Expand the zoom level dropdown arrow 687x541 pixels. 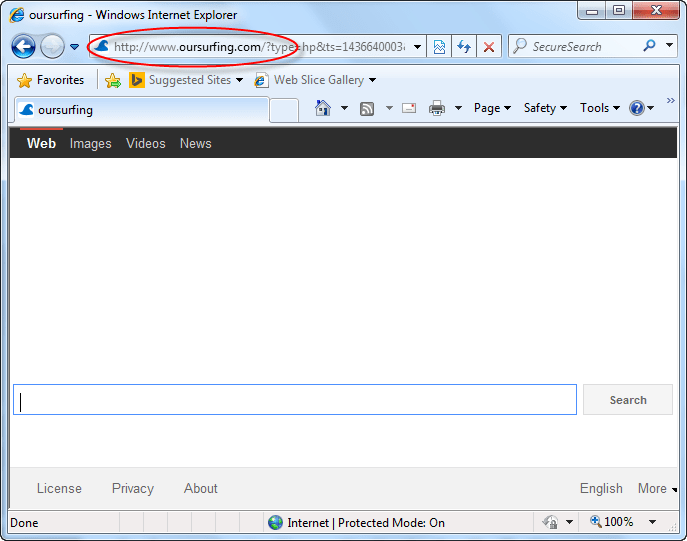652,522
